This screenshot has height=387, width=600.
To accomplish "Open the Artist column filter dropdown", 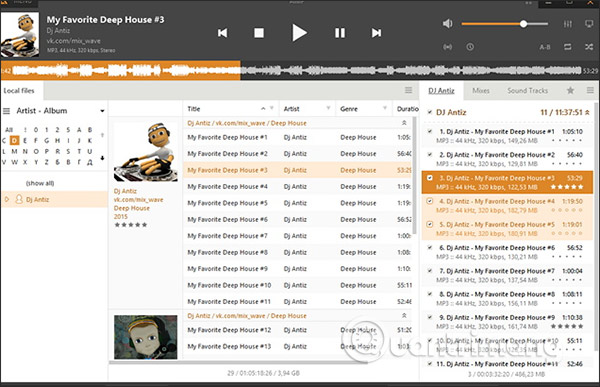I will click(328, 109).
